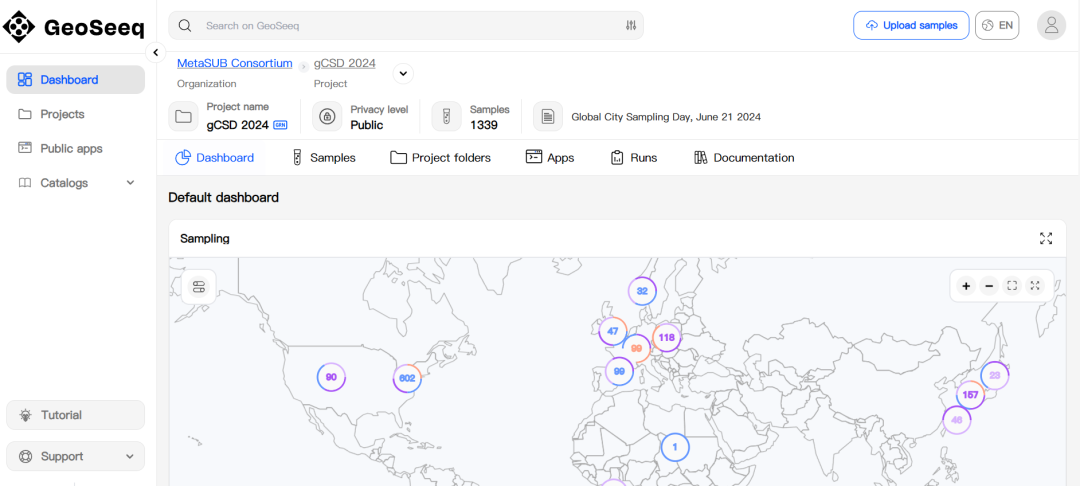This screenshot has height=486, width=1080.
Task: Open the Documentation tab
Action: click(744, 158)
